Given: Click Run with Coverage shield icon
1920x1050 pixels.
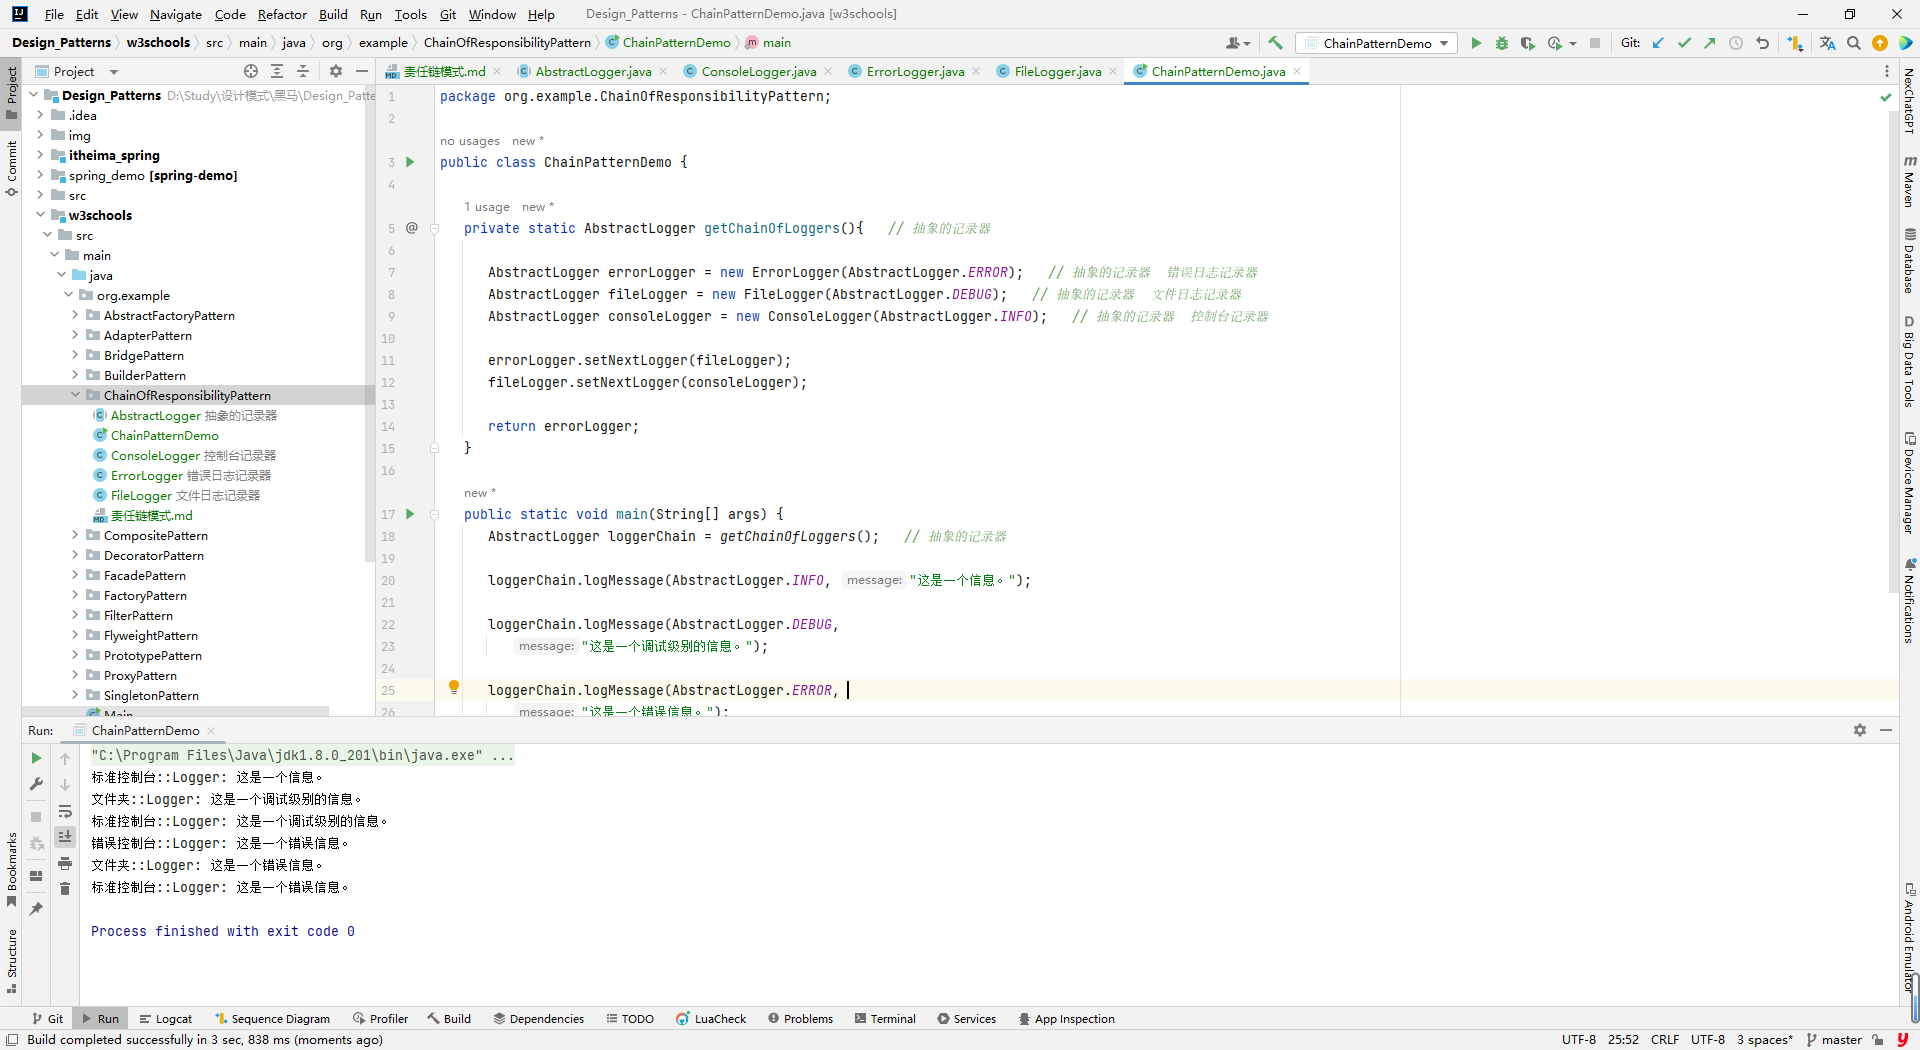Looking at the screenshot, I should coord(1527,43).
